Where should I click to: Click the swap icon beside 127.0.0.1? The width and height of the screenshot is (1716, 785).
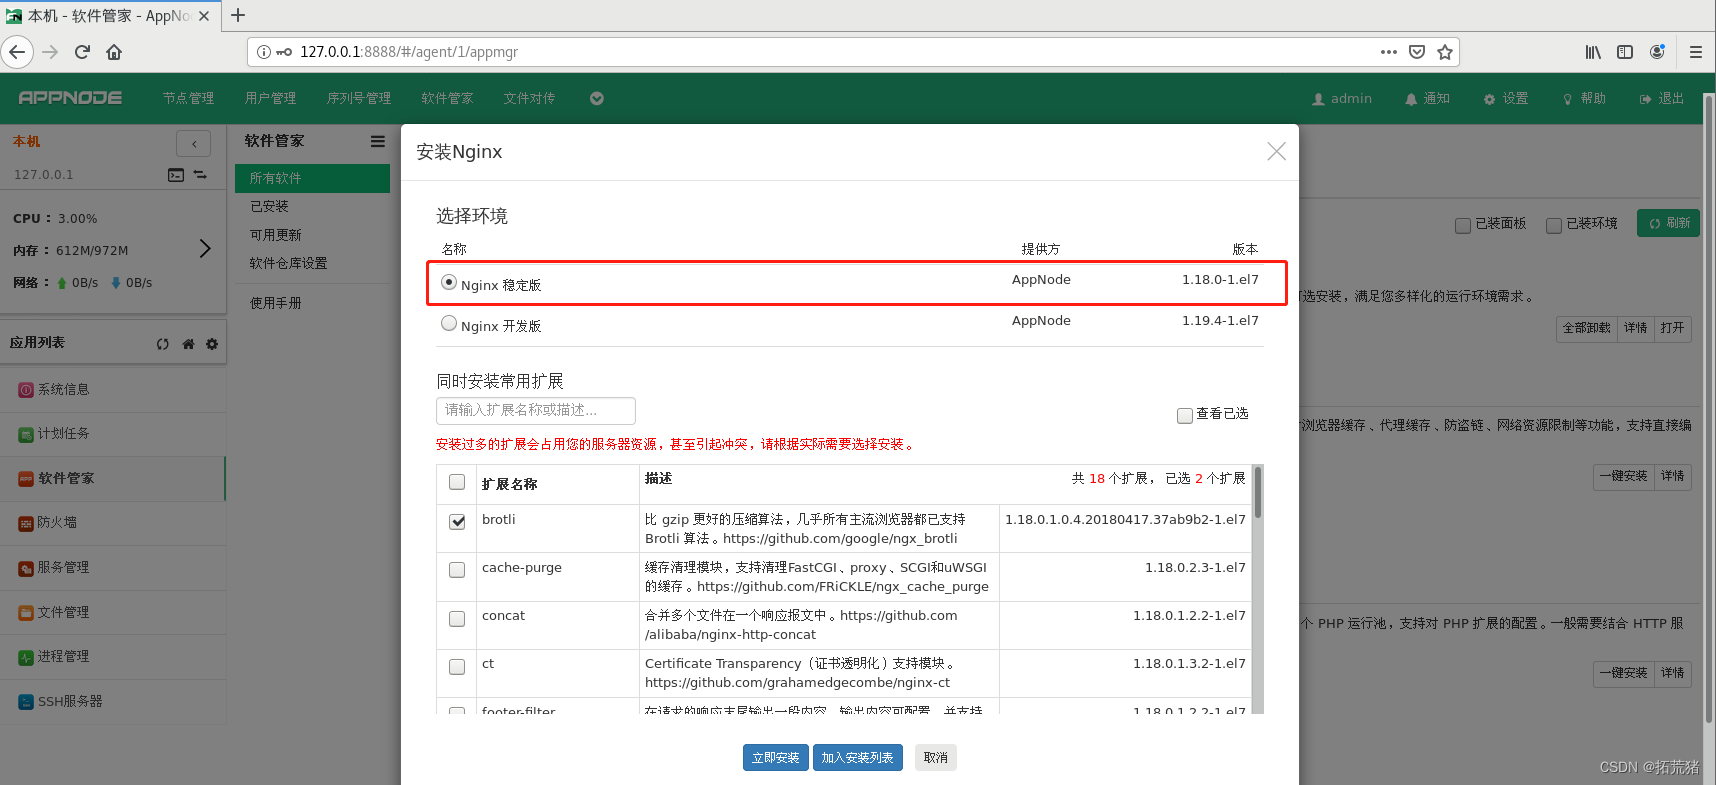[x=200, y=175]
